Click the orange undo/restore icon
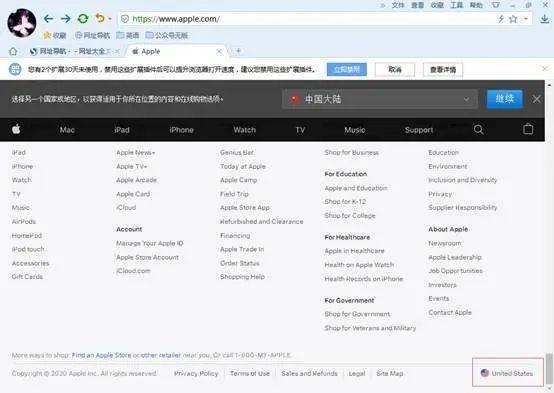The height and width of the screenshot is (393, 554). tap(100, 18)
